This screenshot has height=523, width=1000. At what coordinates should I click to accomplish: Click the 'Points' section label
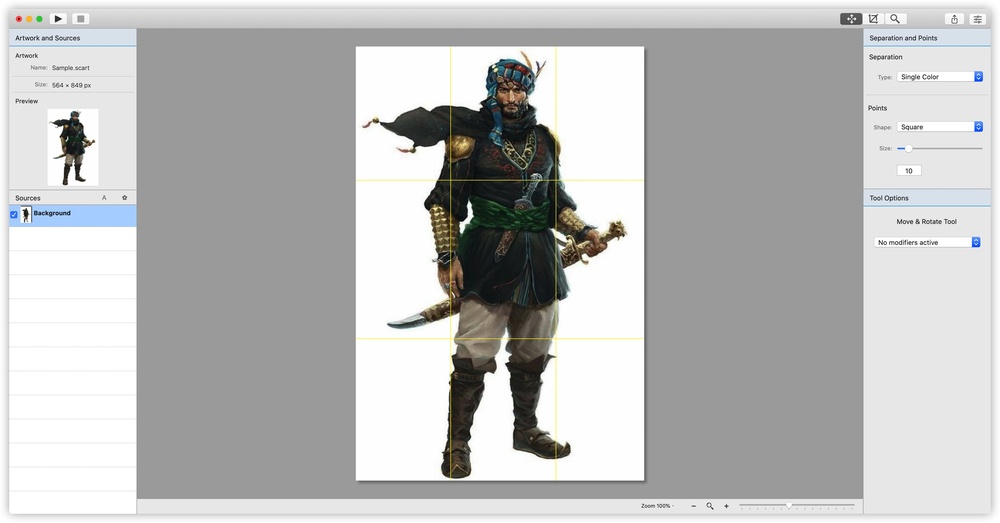878,108
